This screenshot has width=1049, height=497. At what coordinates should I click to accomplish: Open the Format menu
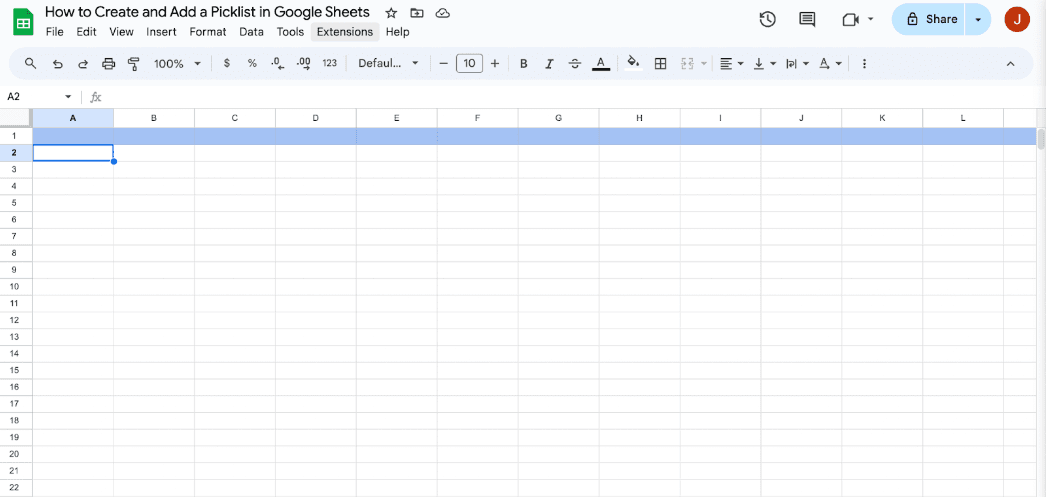coord(208,31)
